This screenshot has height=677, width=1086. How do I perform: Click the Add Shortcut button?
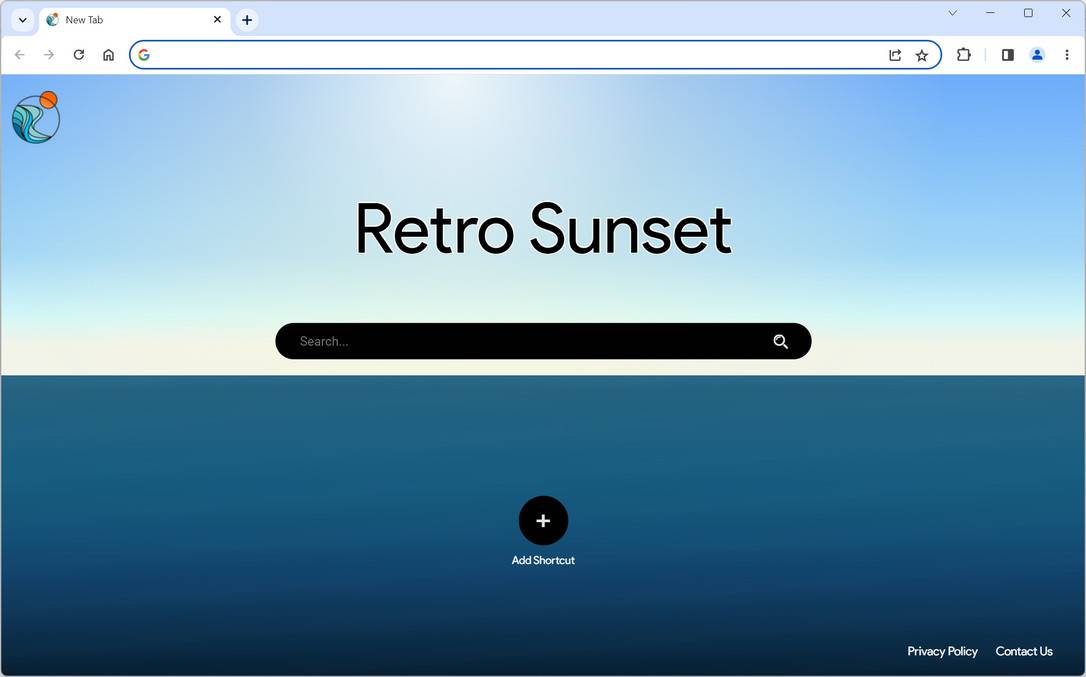click(x=543, y=521)
